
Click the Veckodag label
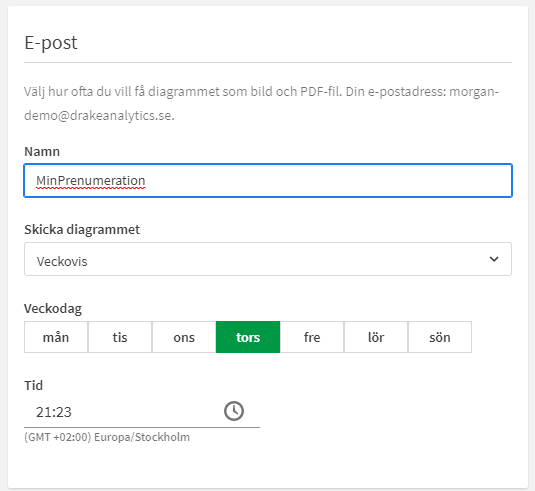pos(53,308)
